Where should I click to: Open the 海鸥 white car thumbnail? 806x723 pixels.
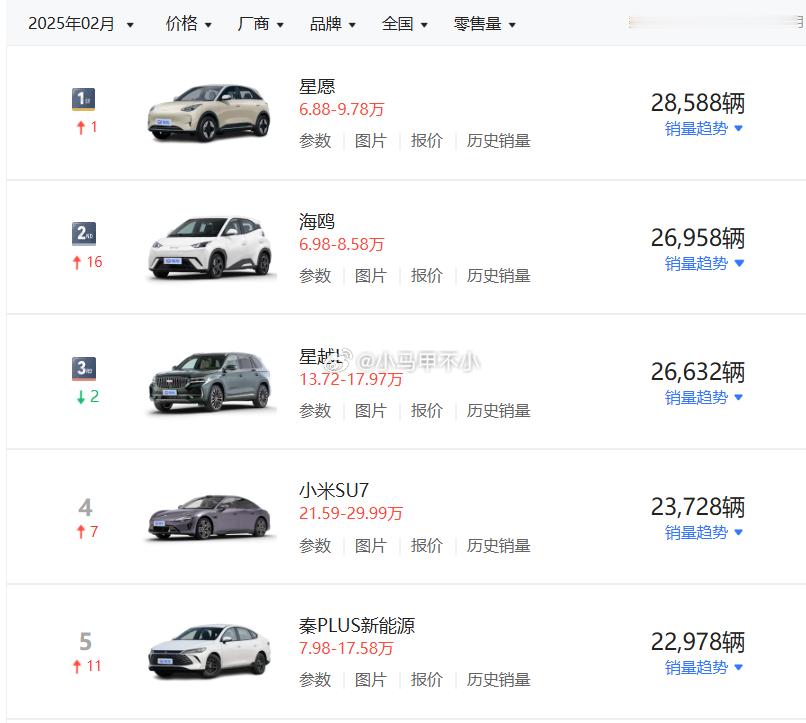click(210, 248)
